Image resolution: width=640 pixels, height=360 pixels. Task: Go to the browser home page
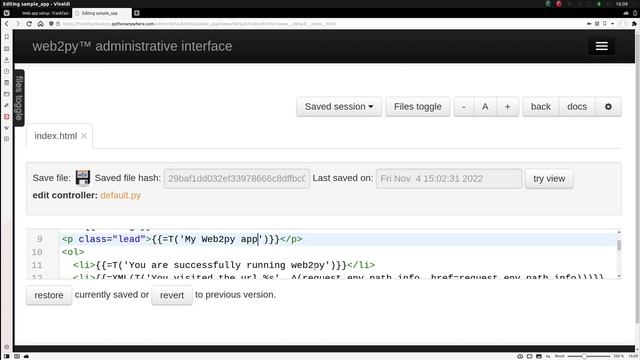[40, 24]
